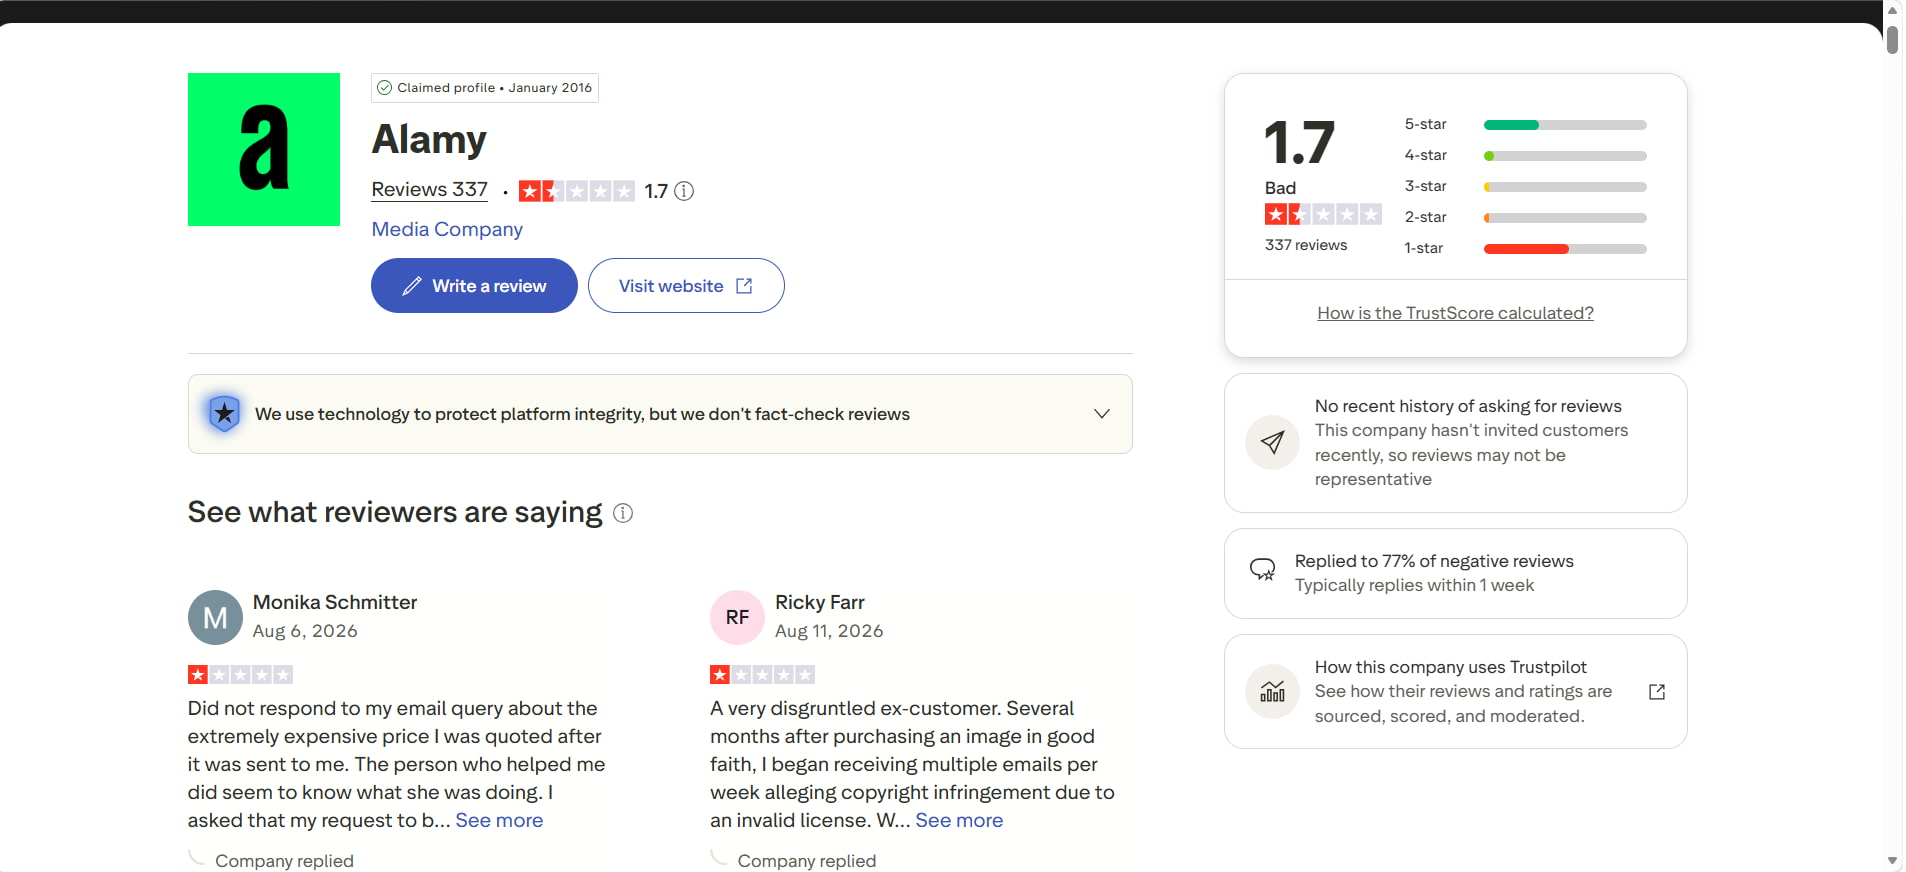Click Company replied under Ricky's review
1906x872 pixels.
point(806,861)
